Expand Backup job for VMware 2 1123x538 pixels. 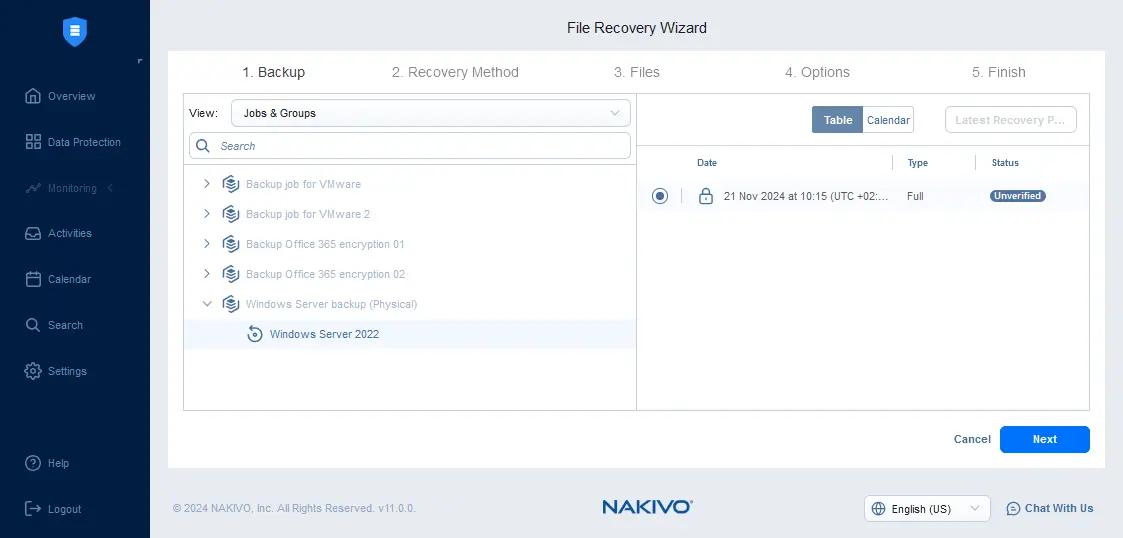[x=206, y=214]
